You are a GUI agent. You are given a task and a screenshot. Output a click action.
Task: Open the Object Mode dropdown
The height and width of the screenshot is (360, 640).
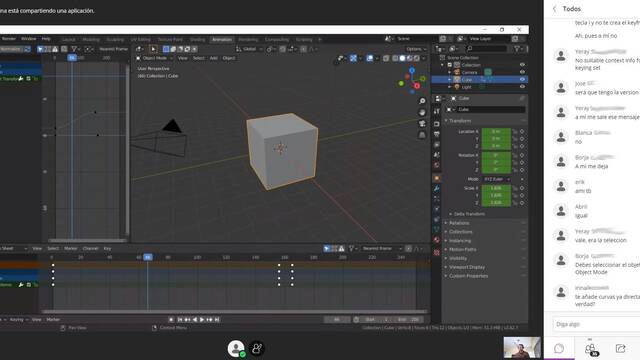pos(155,58)
